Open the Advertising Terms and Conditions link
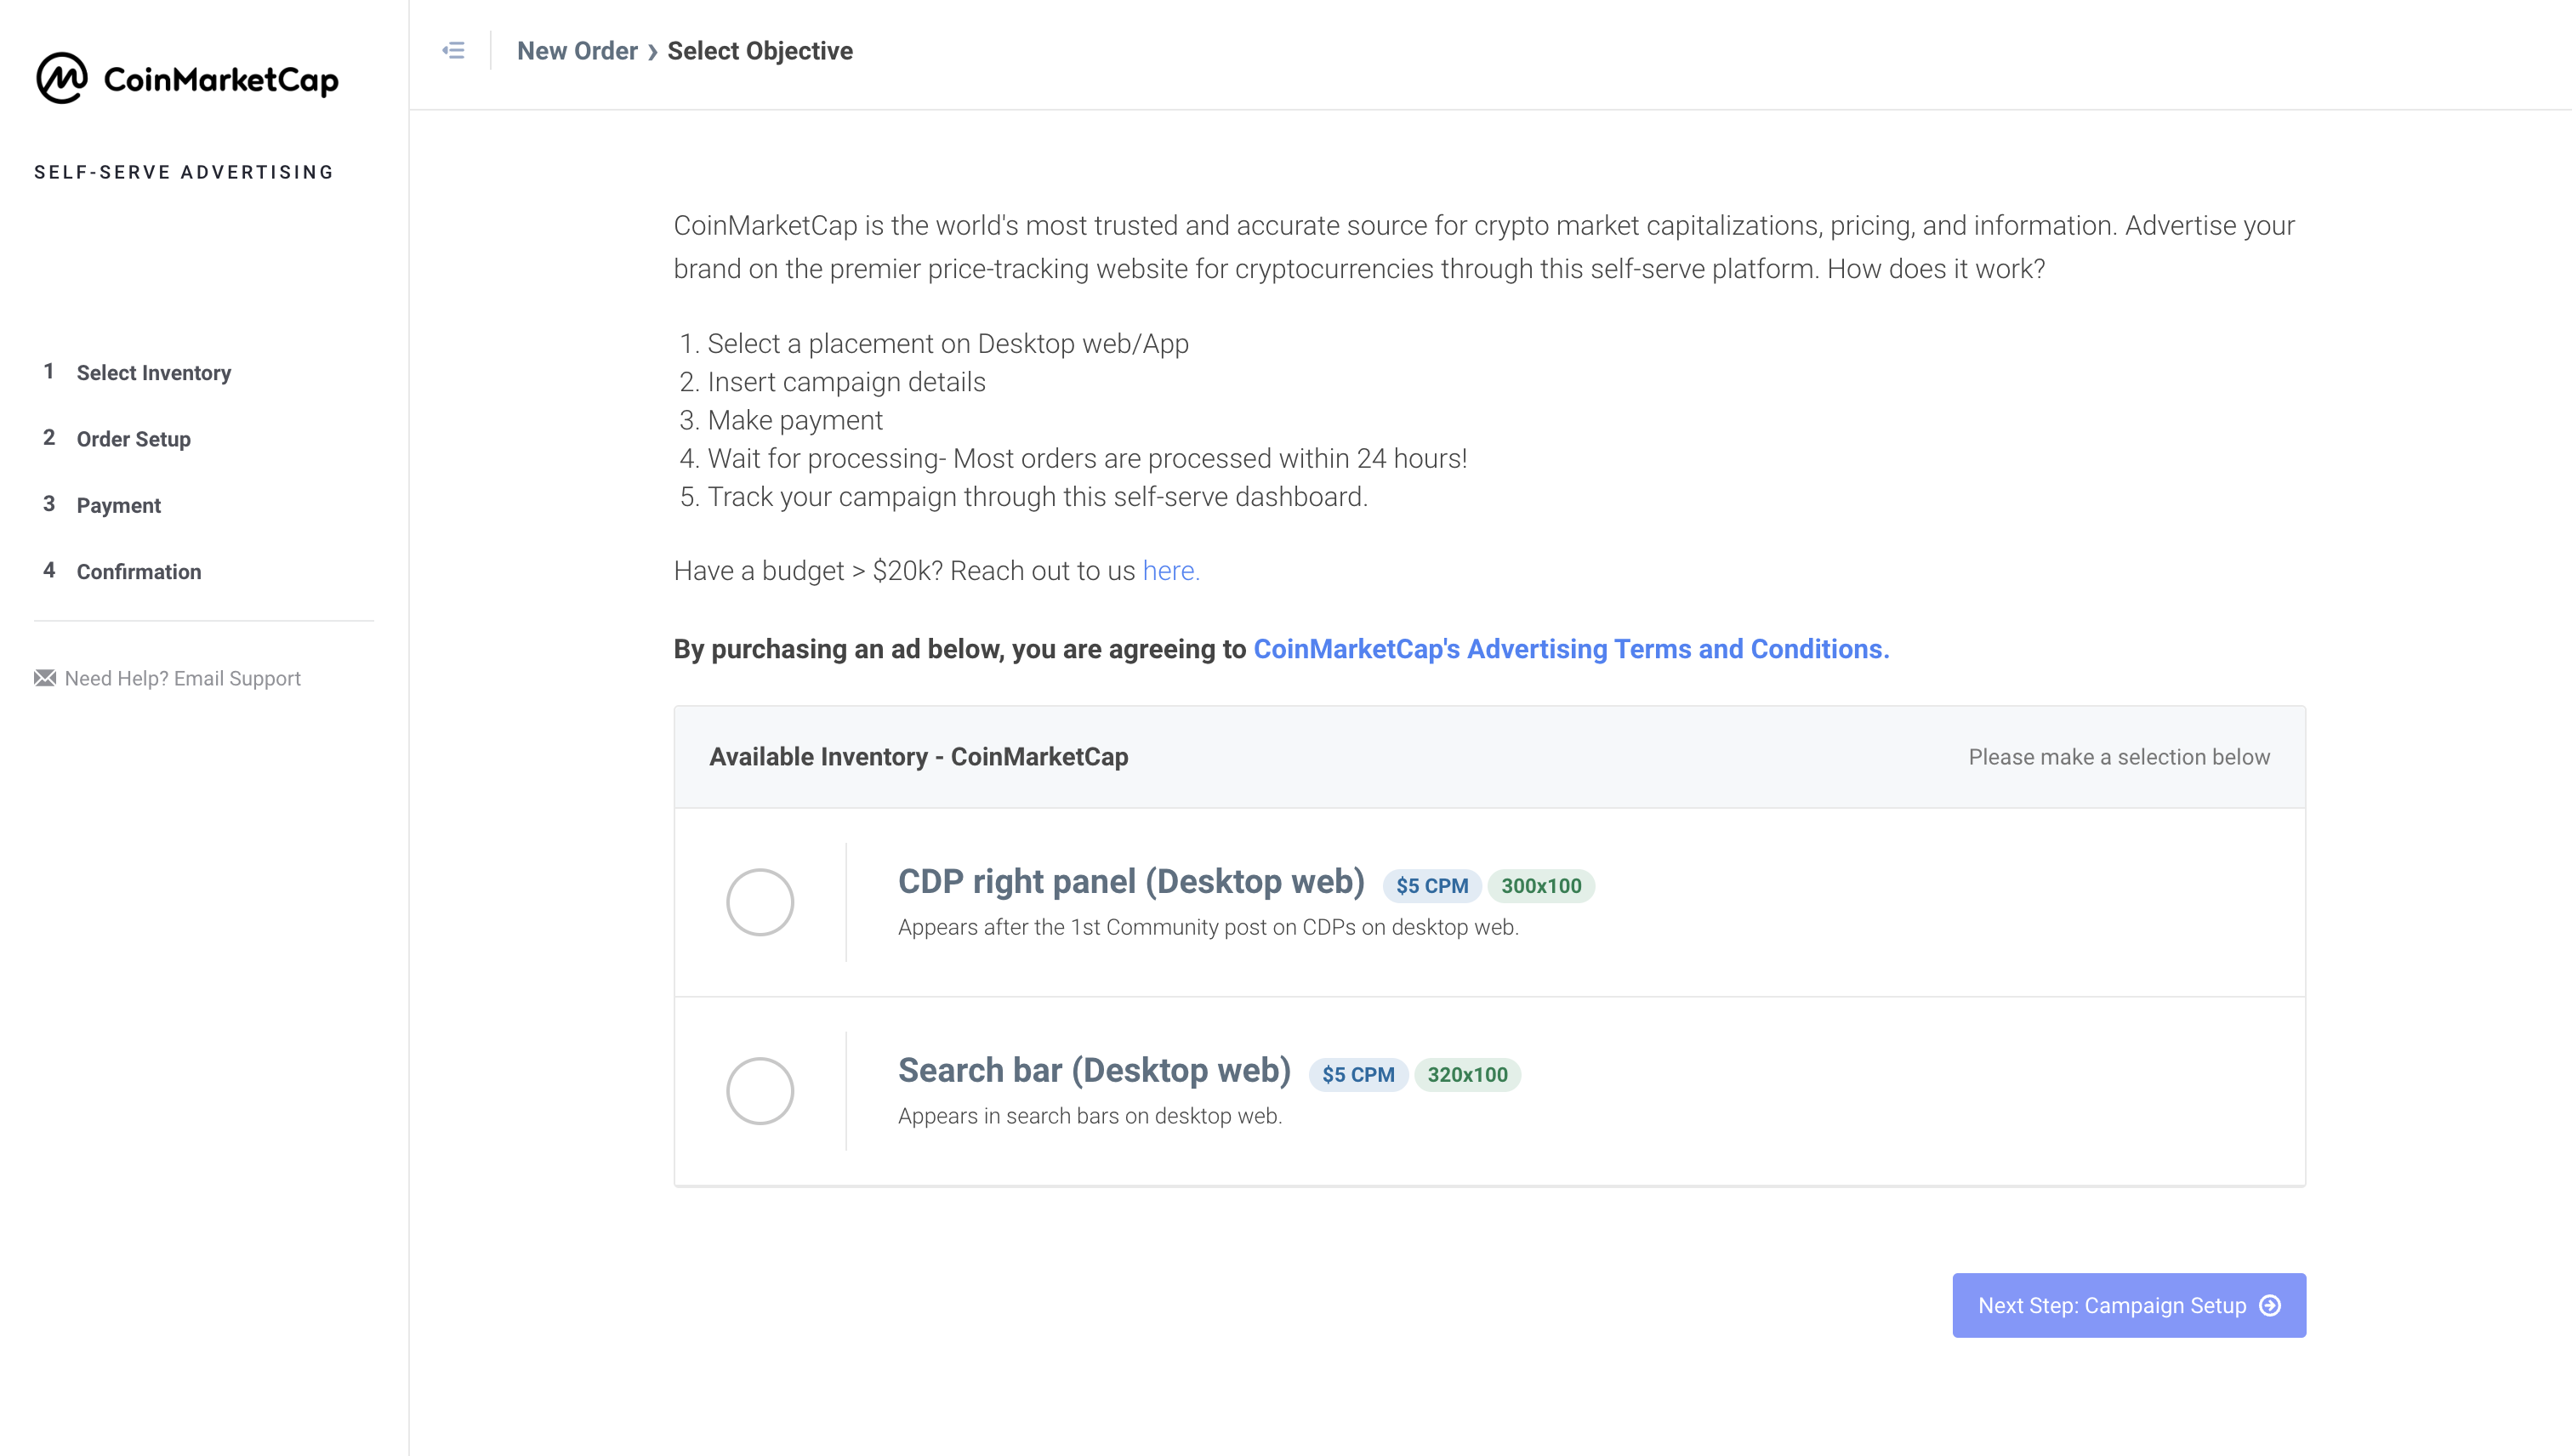 1571,649
